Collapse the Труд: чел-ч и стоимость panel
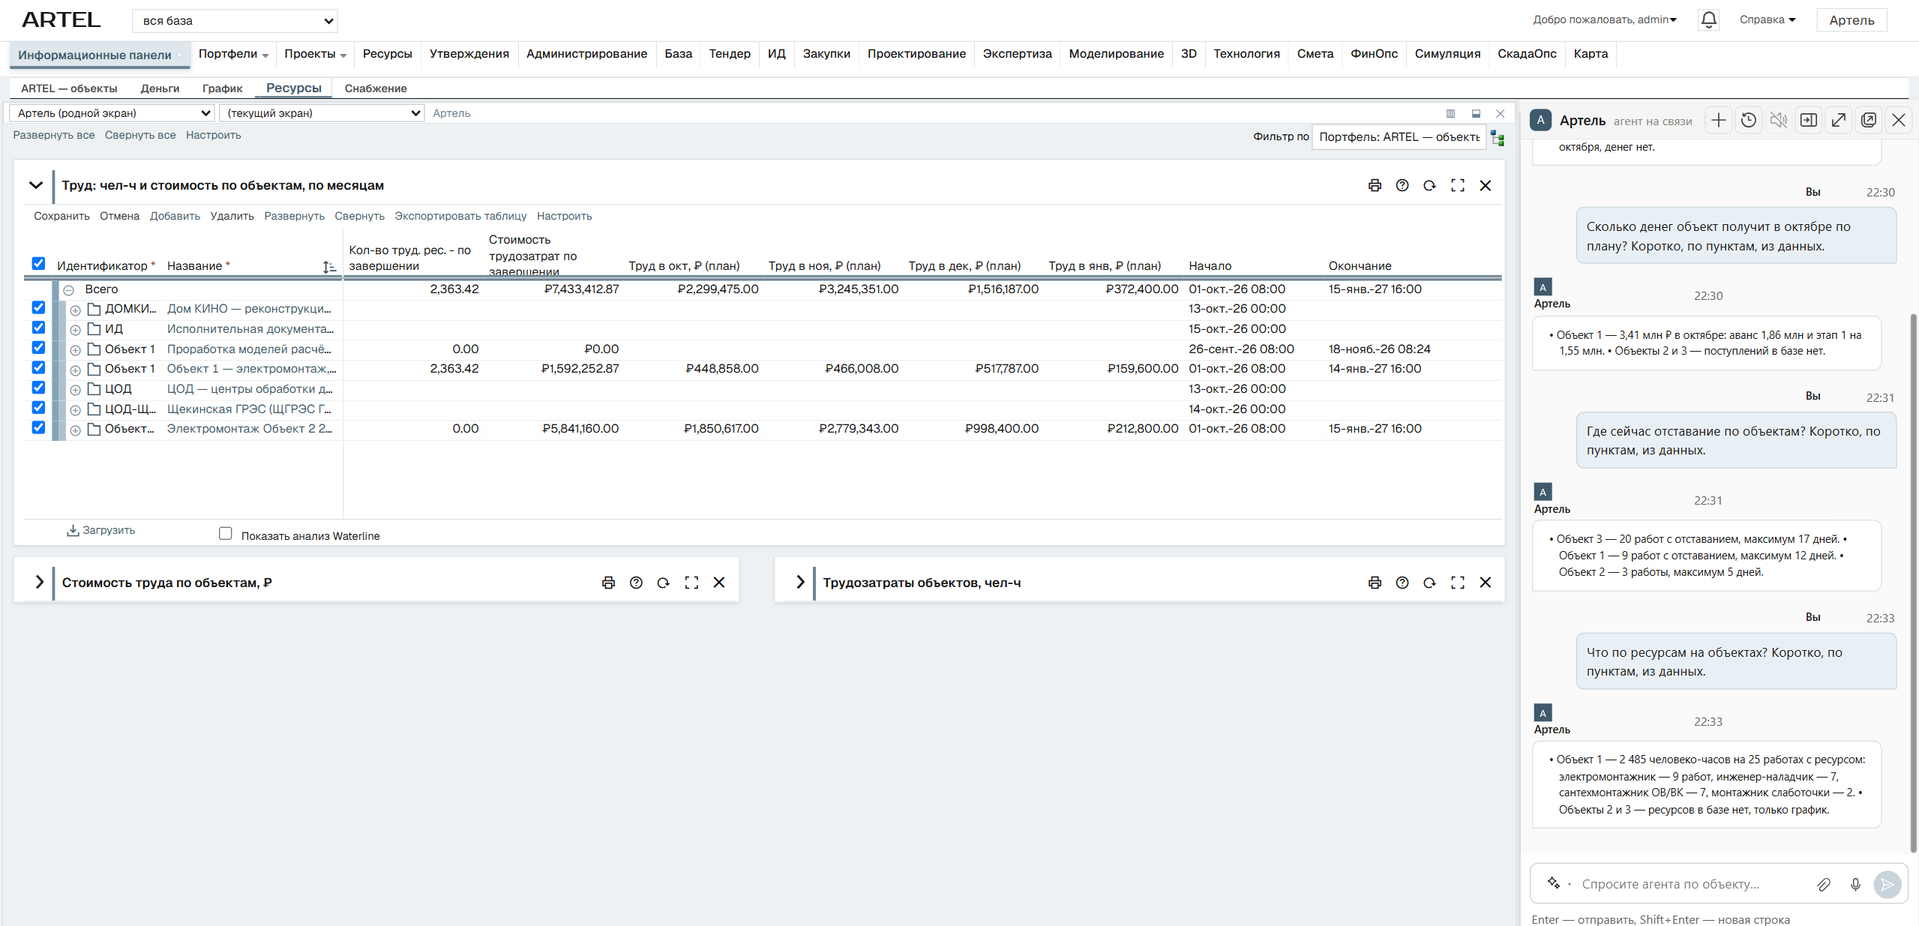 (x=35, y=185)
